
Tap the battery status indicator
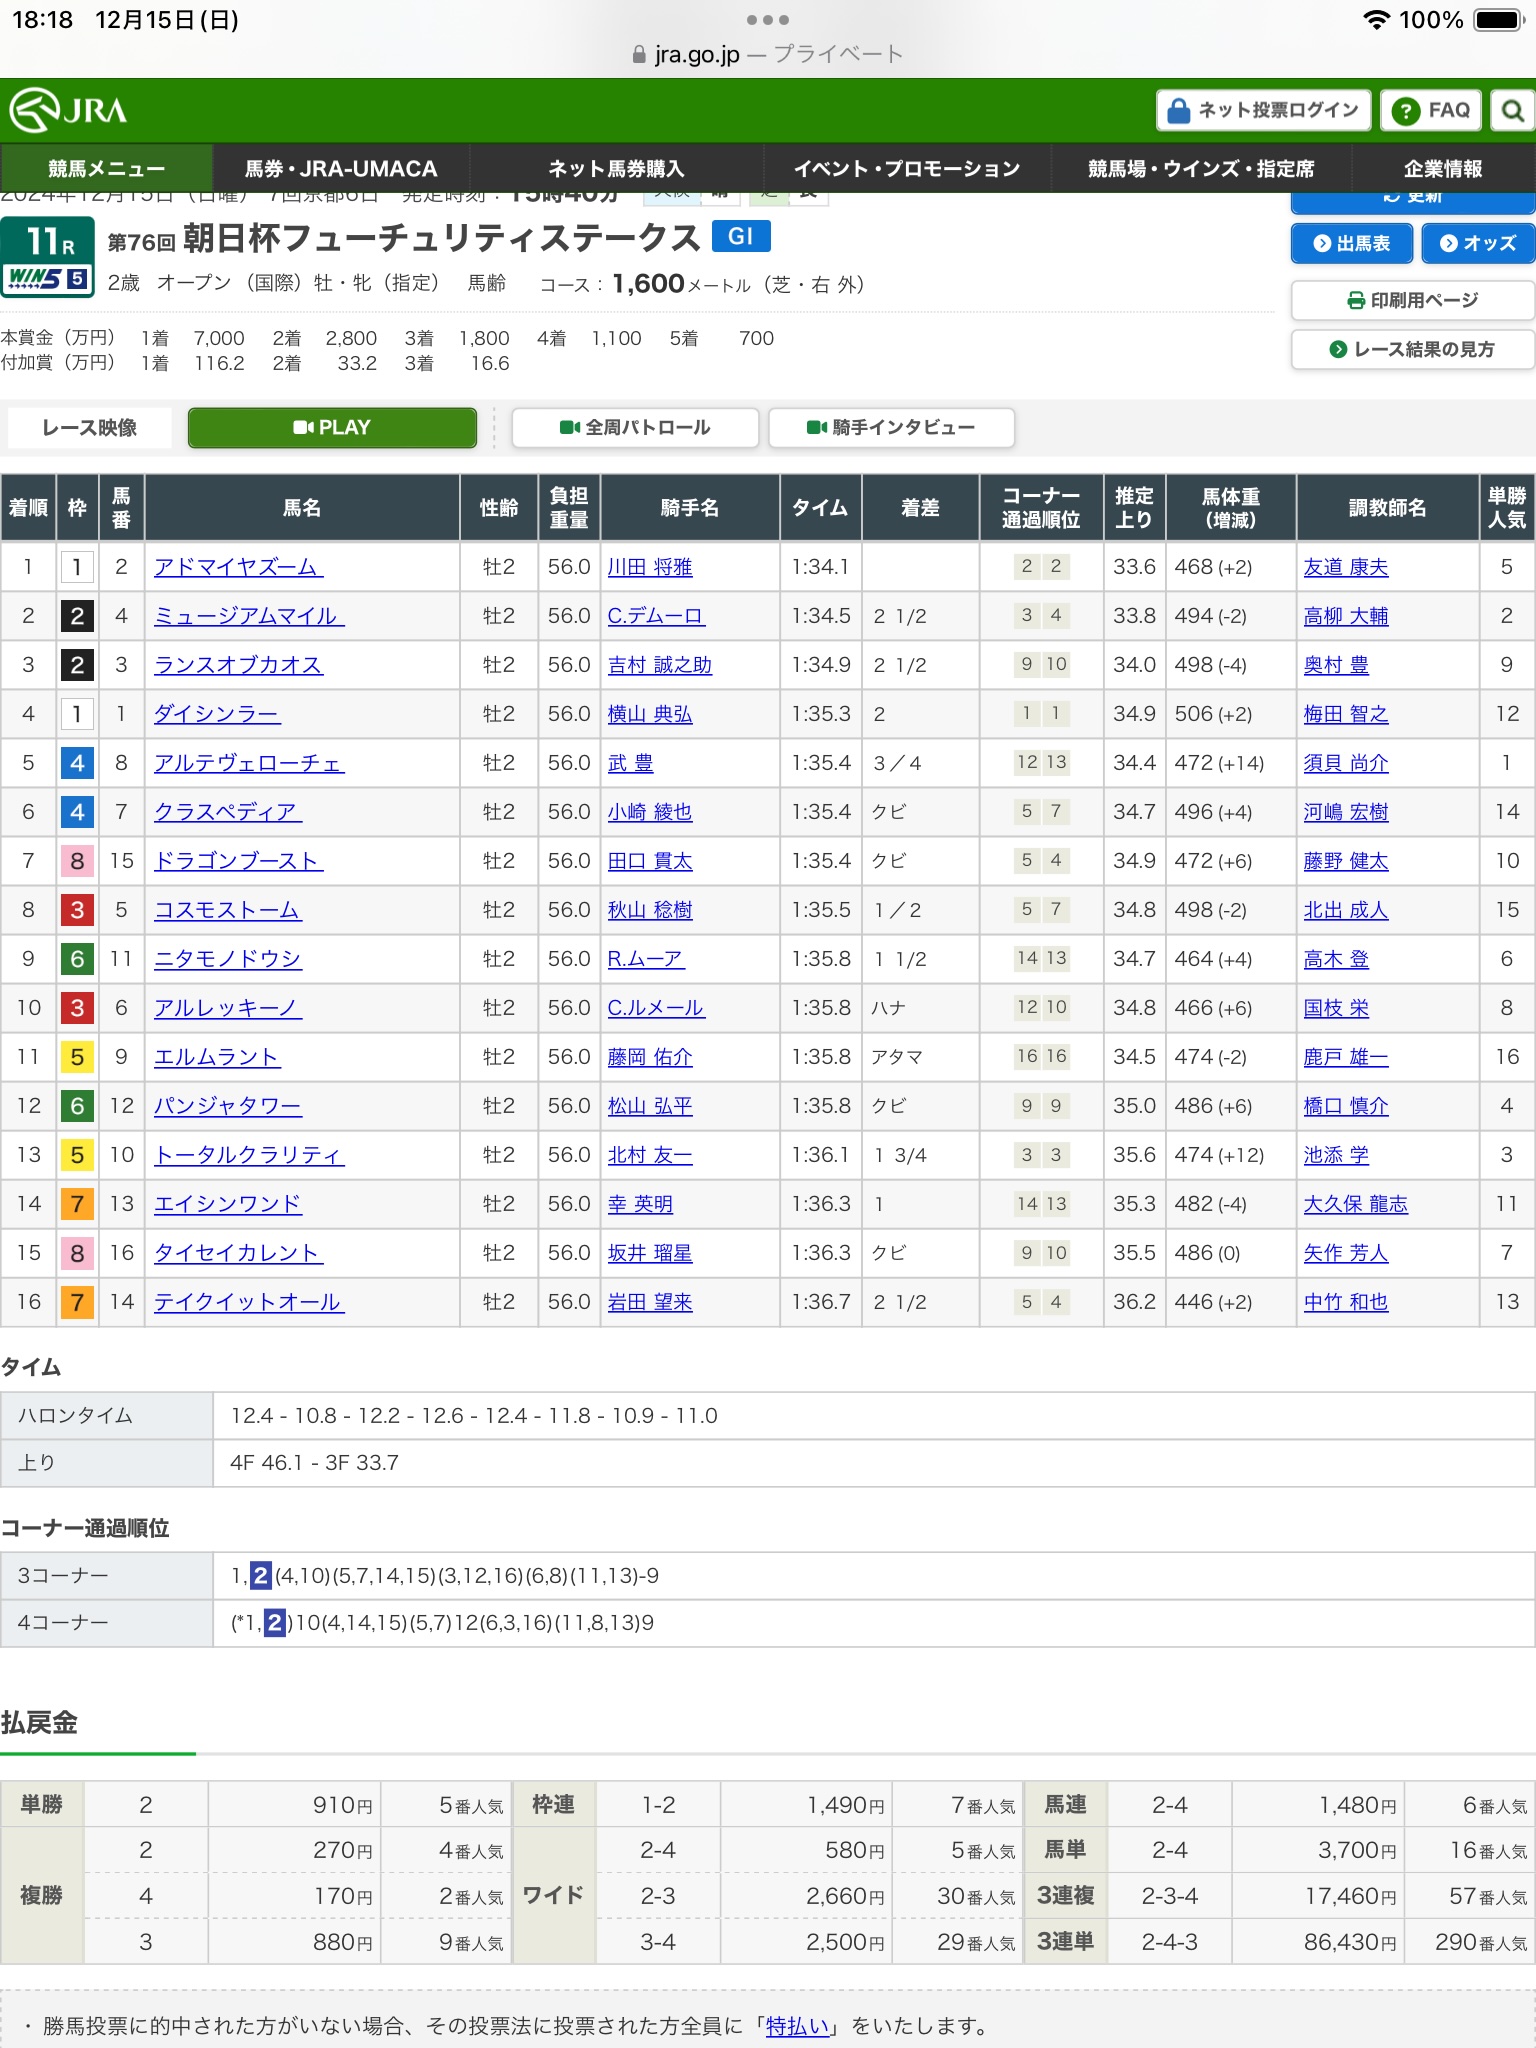(1498, 20)
